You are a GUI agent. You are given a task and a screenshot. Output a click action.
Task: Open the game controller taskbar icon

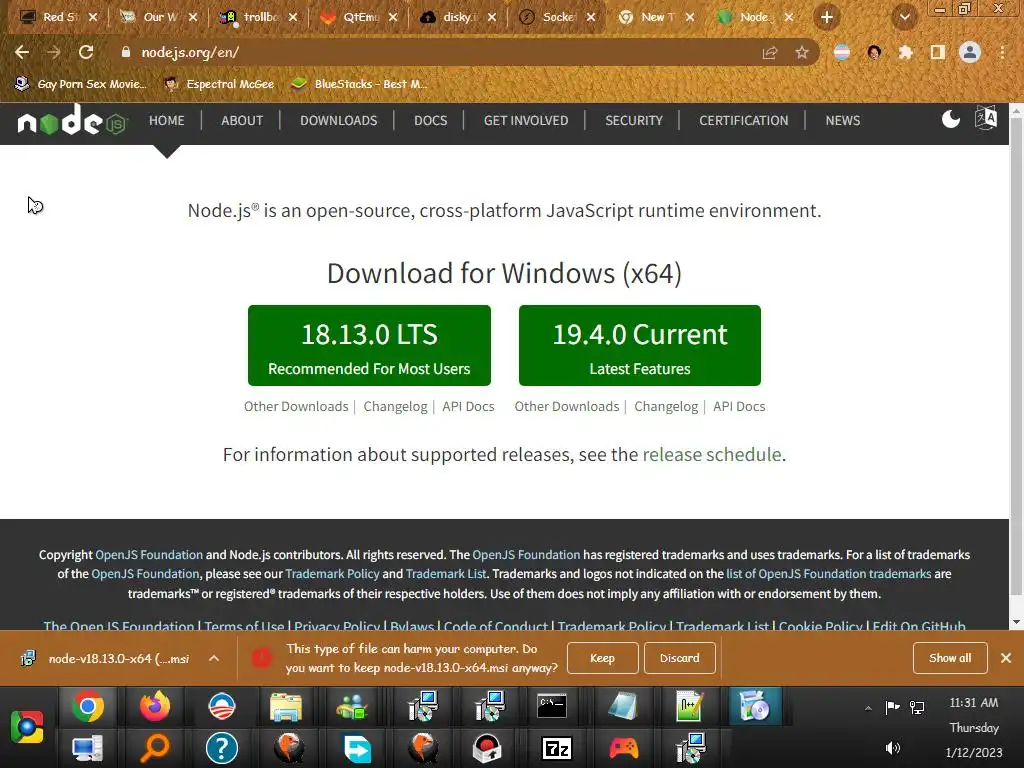click(x=624, y=748)
